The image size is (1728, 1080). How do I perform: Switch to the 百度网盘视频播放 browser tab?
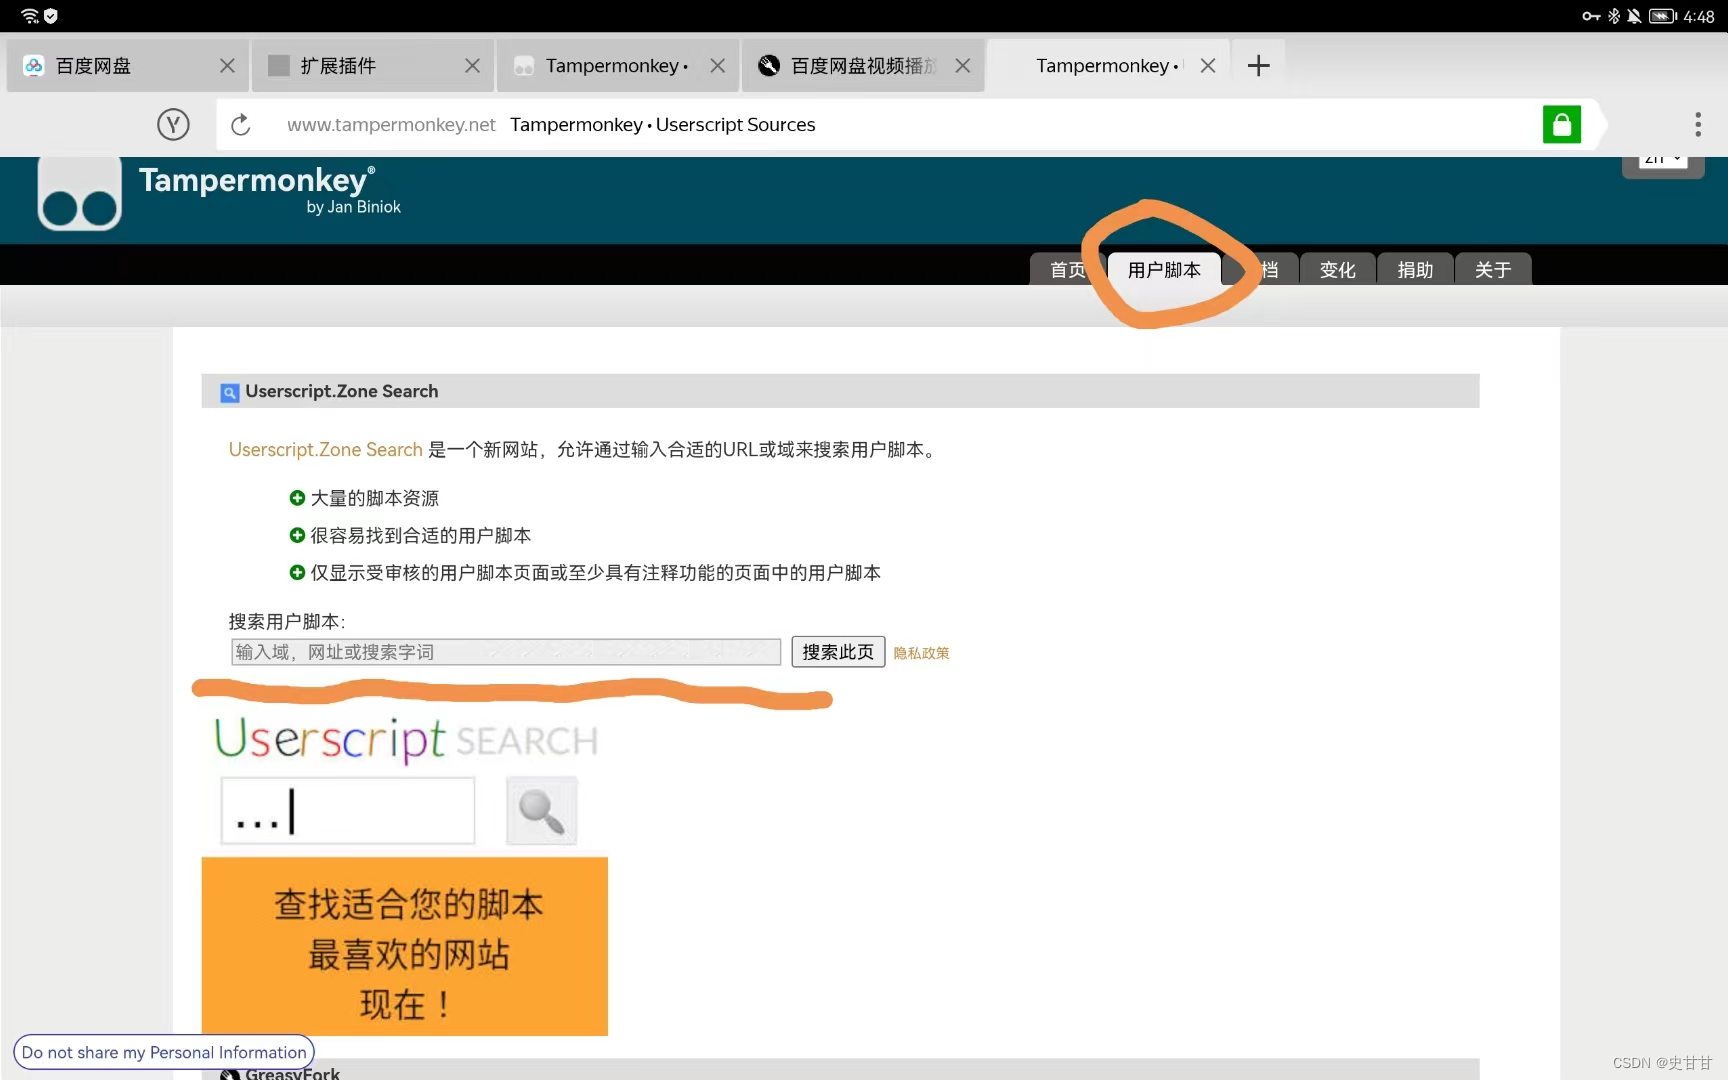click(863, 66)
